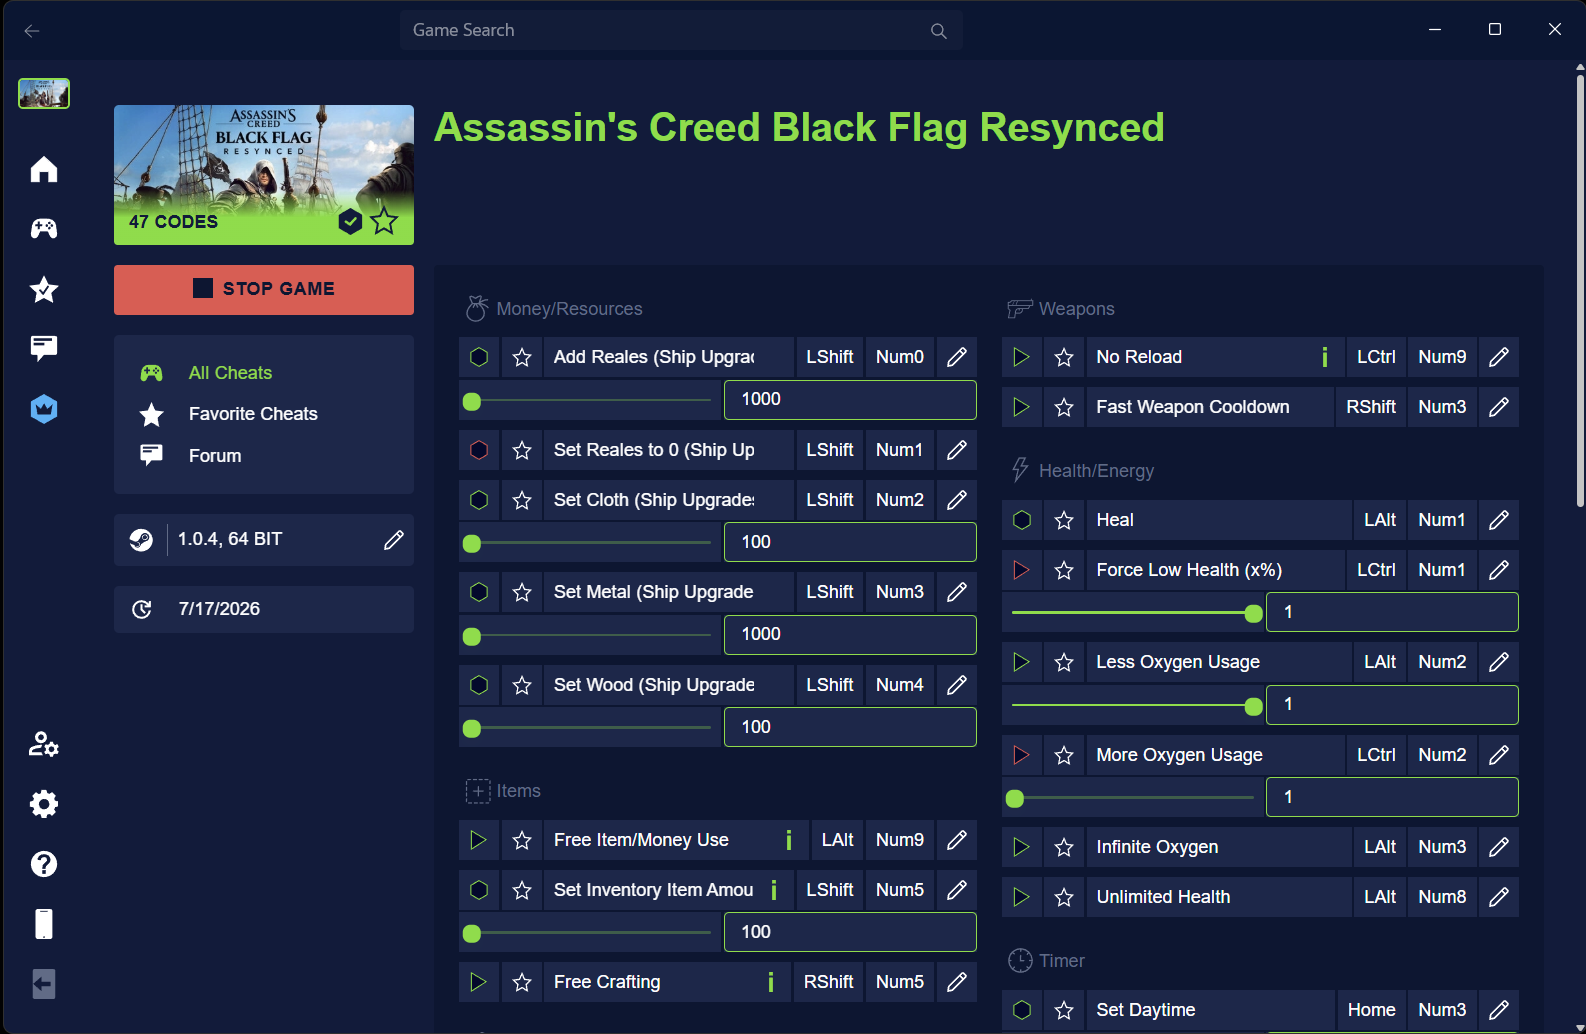Open the help question mark icon
The width and height of the screenshot is (1586, 1034).
tap(44, 864)
